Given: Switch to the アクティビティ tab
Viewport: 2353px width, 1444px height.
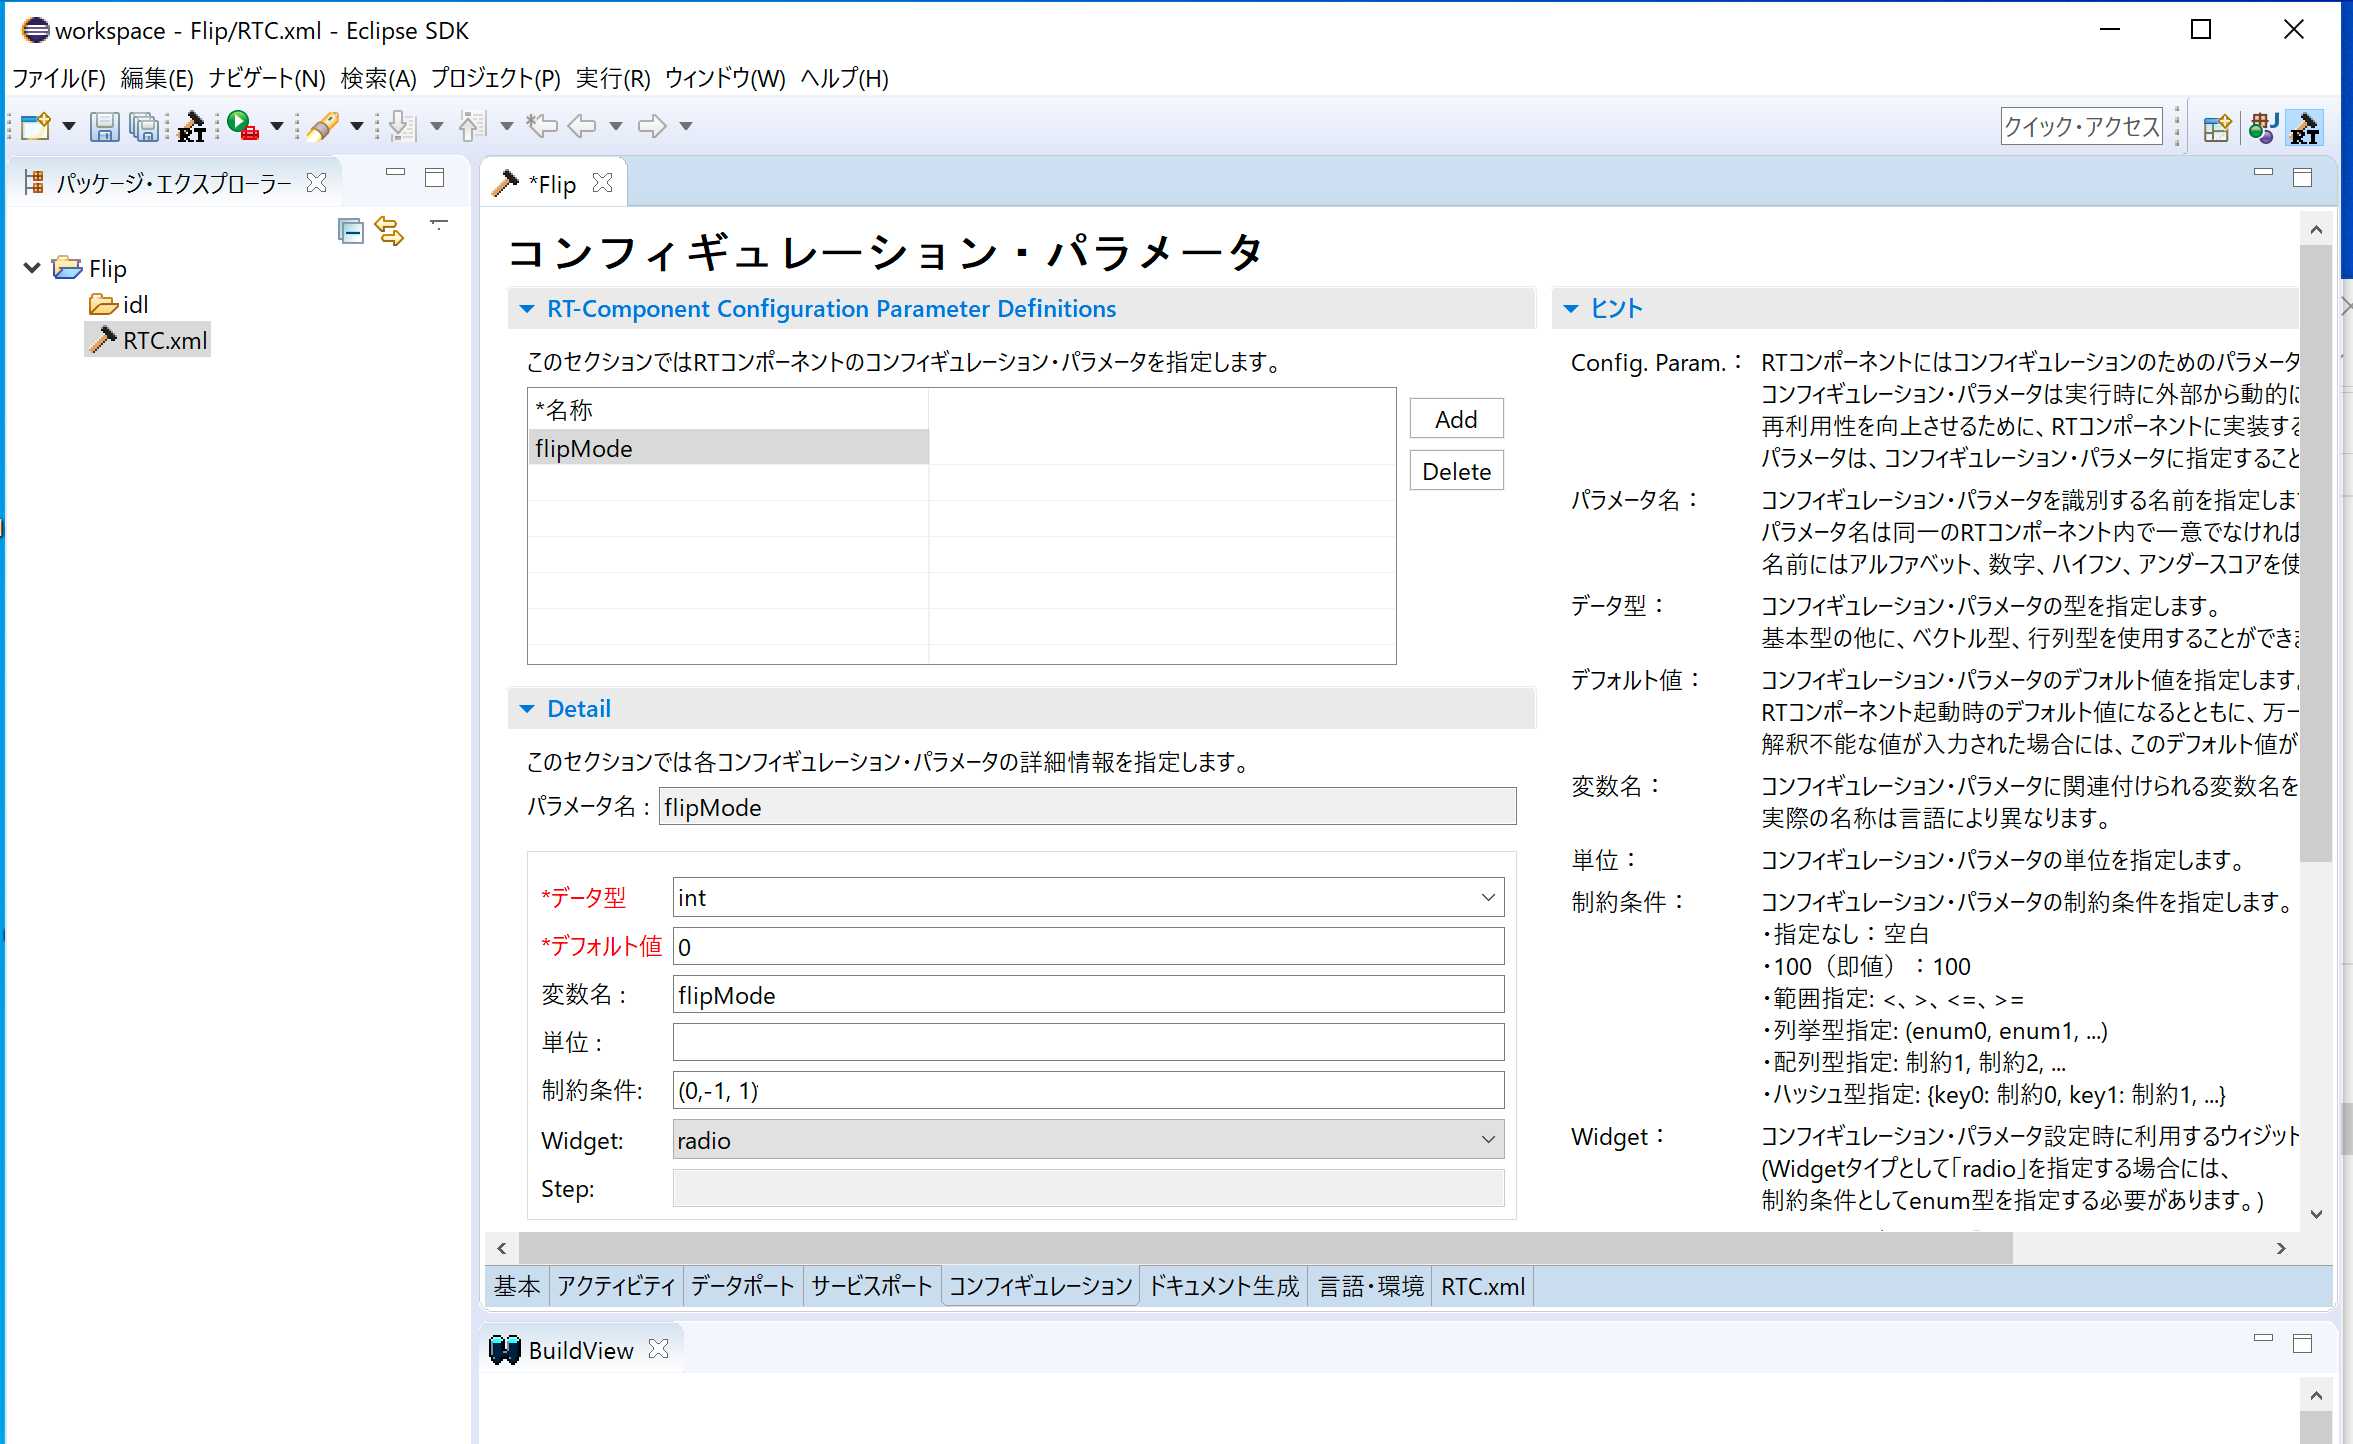Looking at the screenshot, I should point(616,1286).
